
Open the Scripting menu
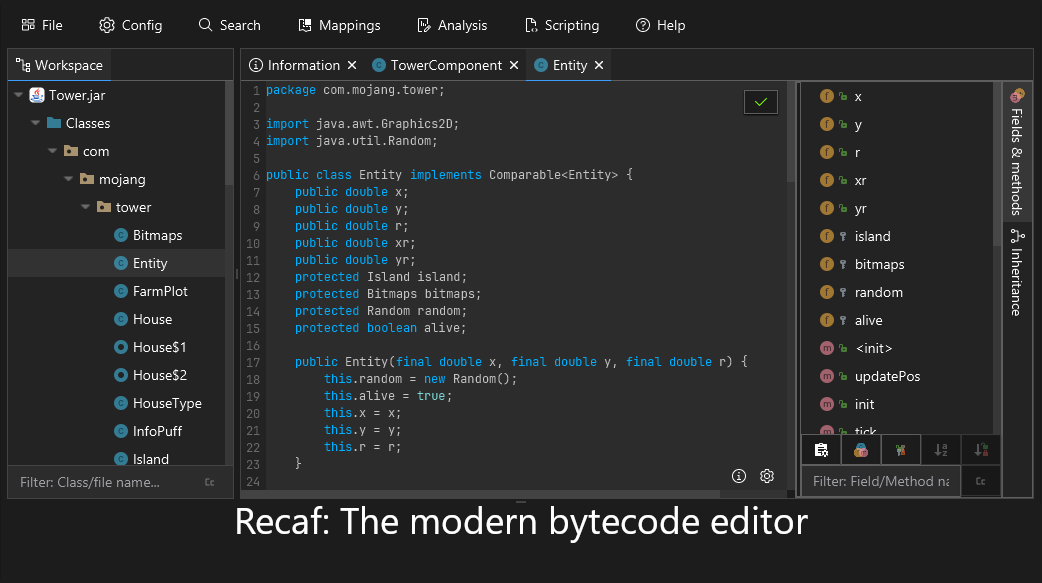coord(562,25)
